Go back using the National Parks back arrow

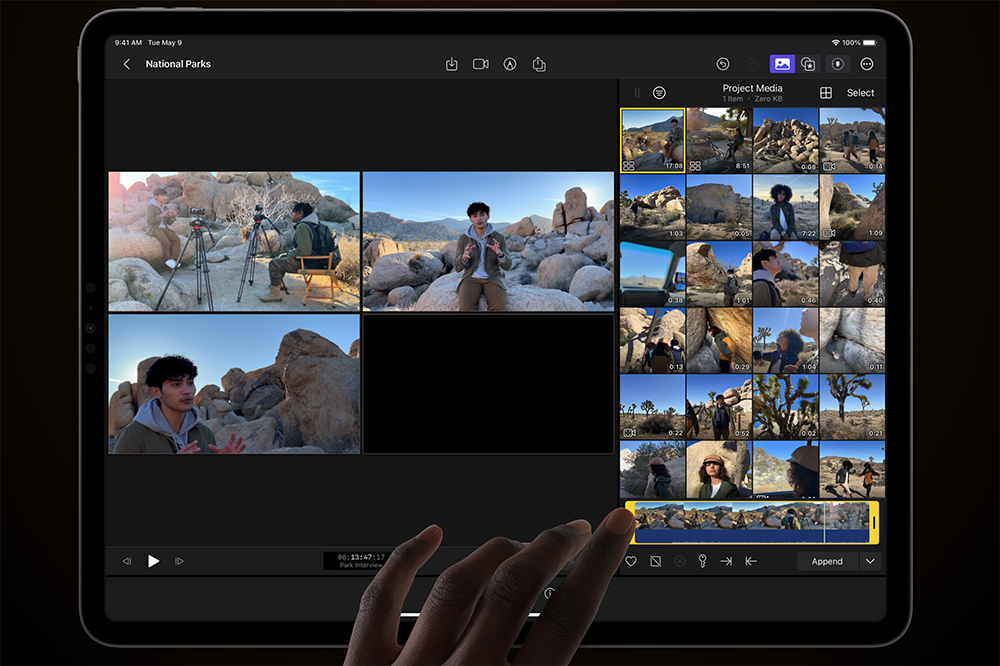125,63
